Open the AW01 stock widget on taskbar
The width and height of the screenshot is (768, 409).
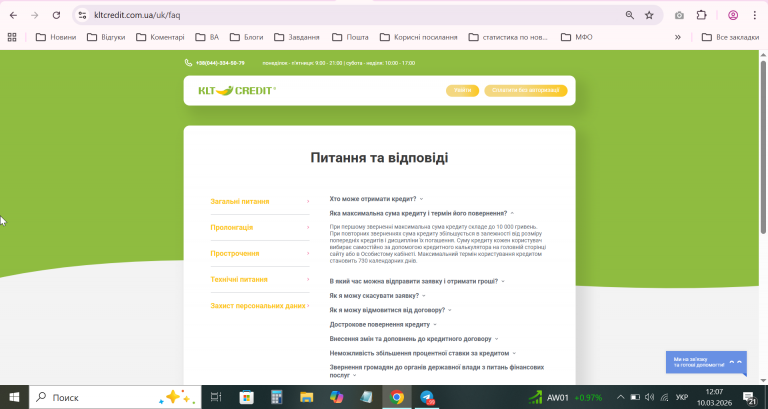click(x=565, y=397)
